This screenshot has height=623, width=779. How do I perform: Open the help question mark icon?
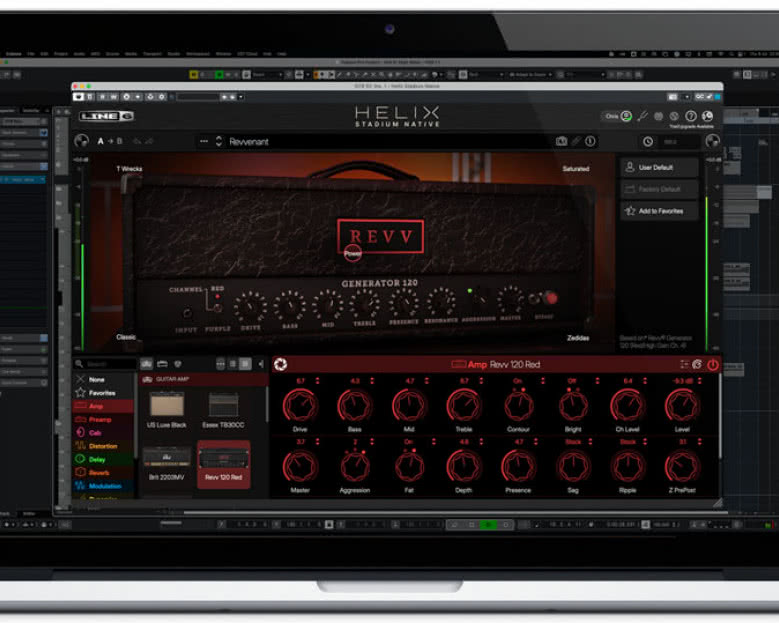click(x=691, y=116)
